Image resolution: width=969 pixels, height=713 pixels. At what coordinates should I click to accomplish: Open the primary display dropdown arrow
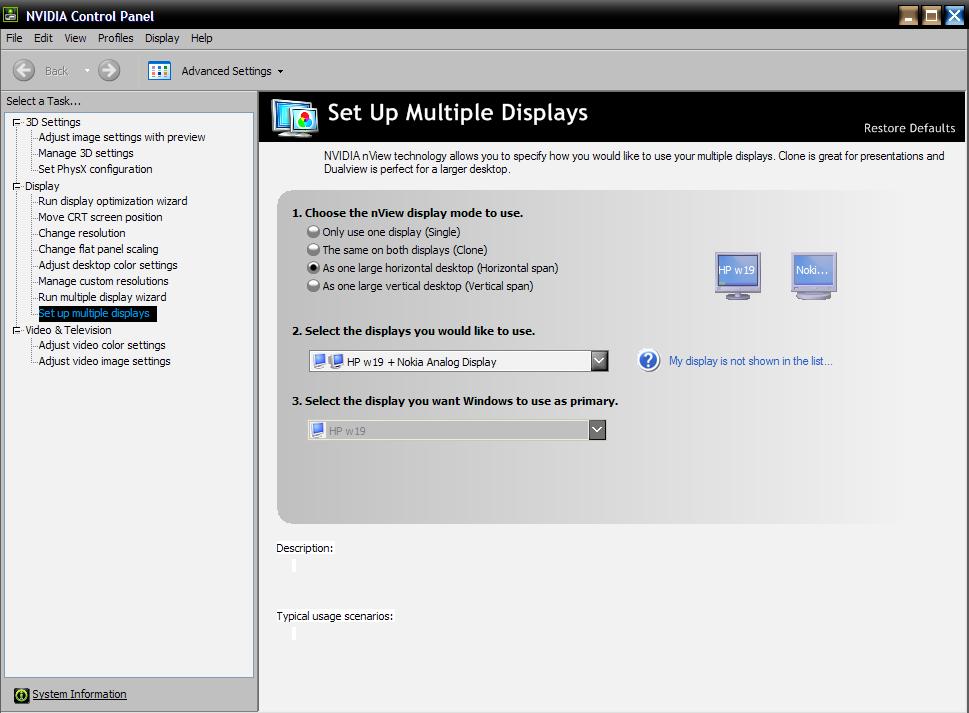(597, 430)
